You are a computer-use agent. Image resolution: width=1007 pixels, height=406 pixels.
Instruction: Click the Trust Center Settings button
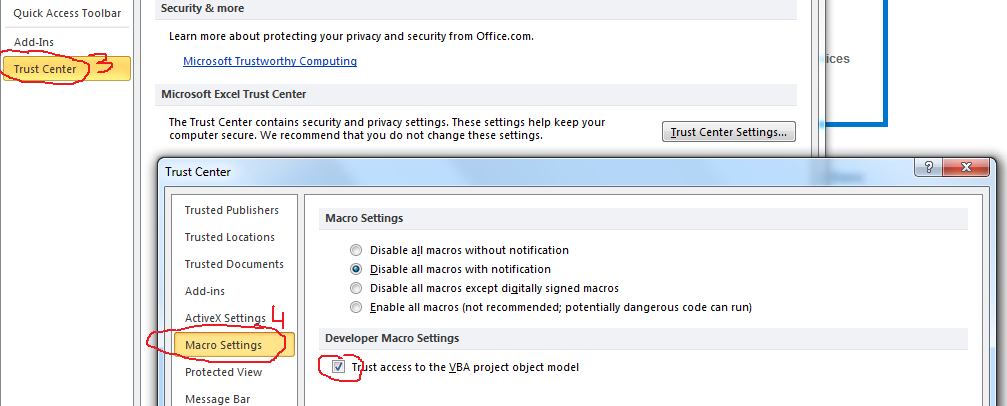tap(729, 132)
